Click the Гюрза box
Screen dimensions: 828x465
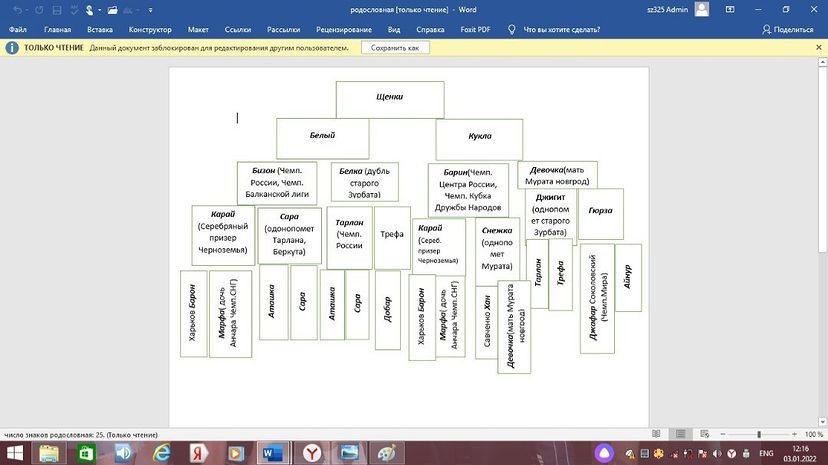tap(600, 214)
